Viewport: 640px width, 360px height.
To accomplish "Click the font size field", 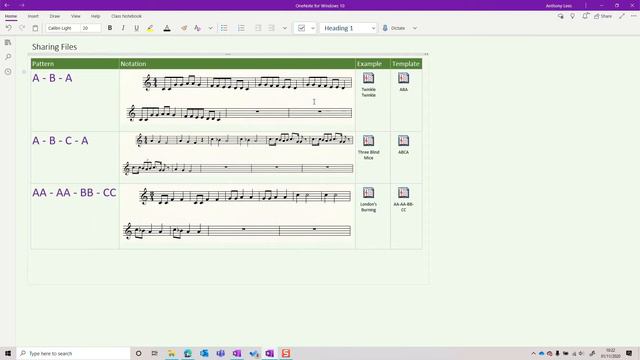I will (x=91, y=28).
